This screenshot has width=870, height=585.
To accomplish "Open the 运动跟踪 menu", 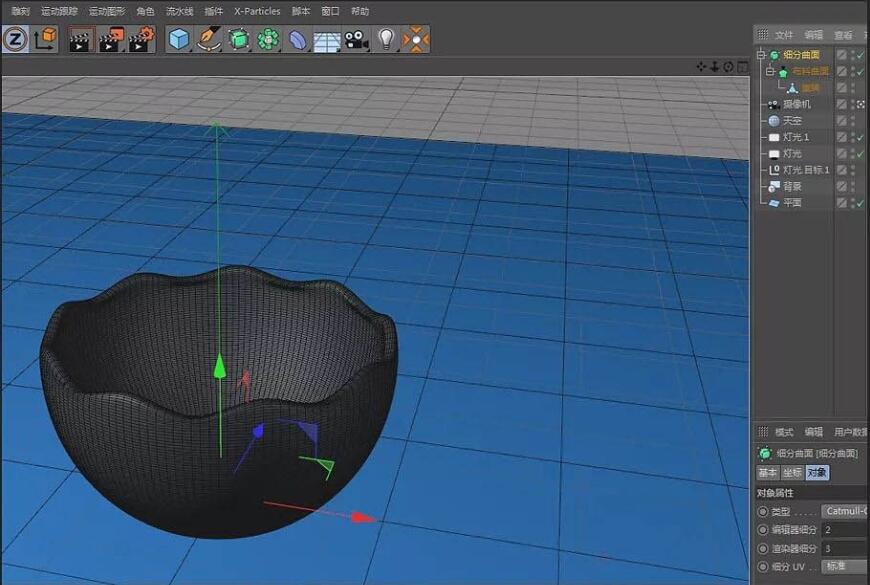I will point(59,11).
